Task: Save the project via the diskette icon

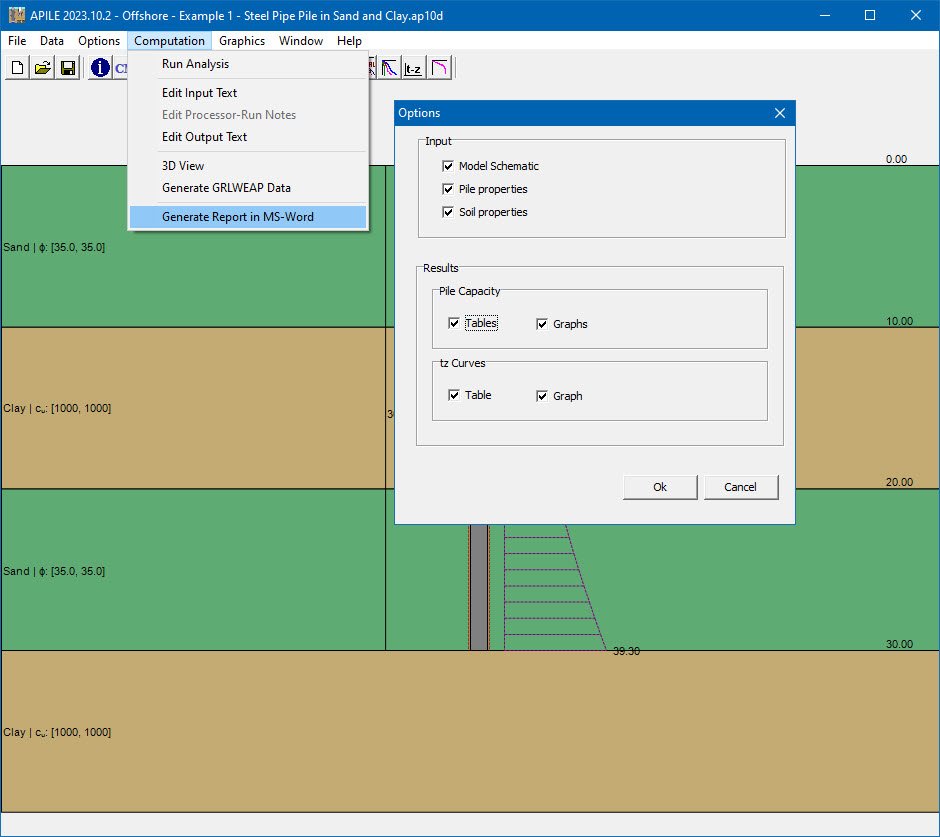Action: [67, 67]
